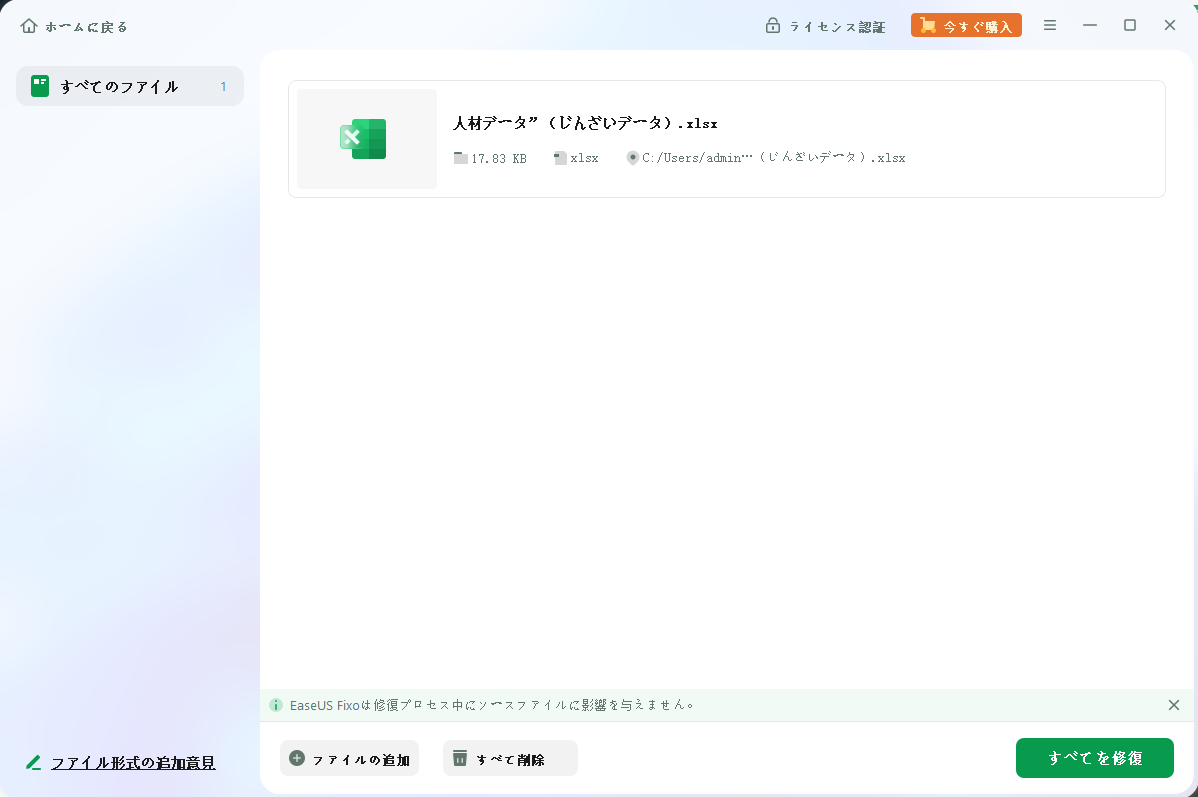The height and width of the screenshot is (797, 1198).
Task: Dismiss the EaseUS Fixo notice banner
Action: click(x=1174, y=705)
